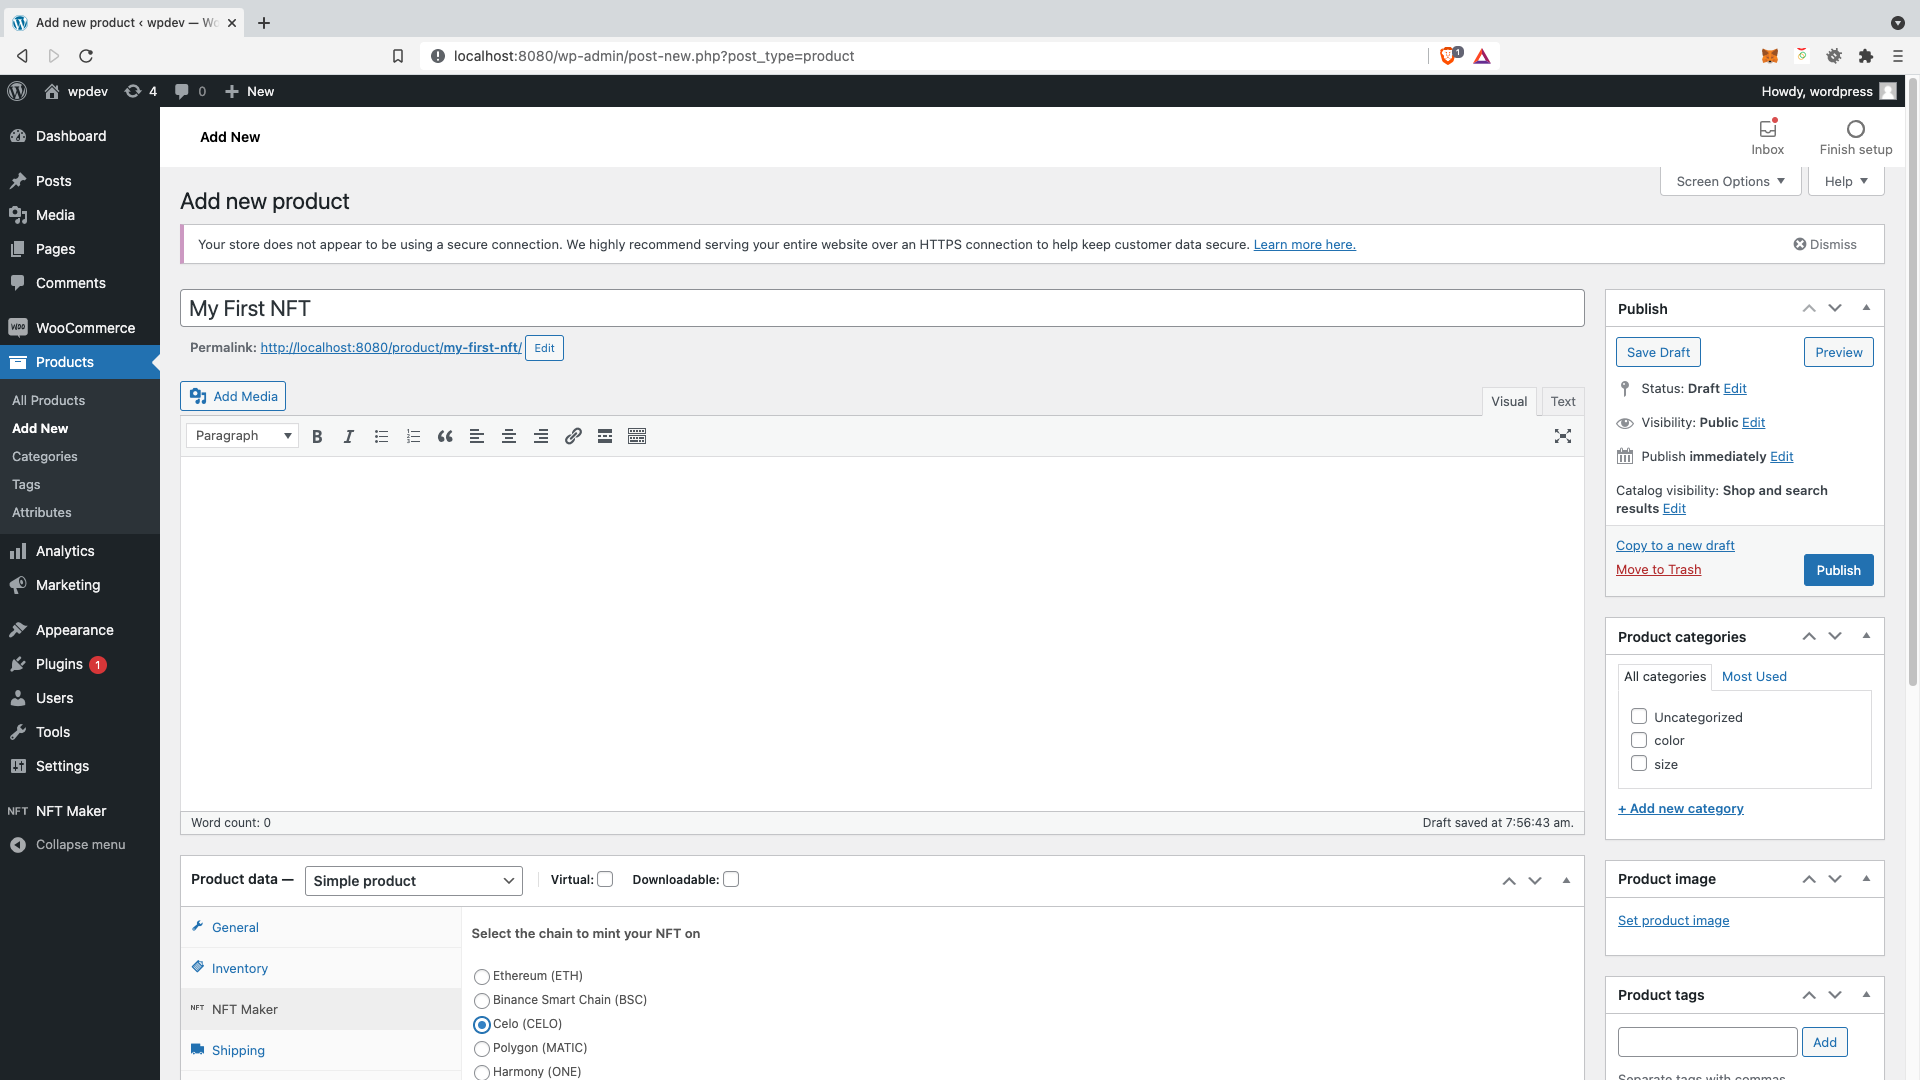Click the Preview button
The width and height of the screenshot is (1920, 1080).
click(x=1838, y=352)
